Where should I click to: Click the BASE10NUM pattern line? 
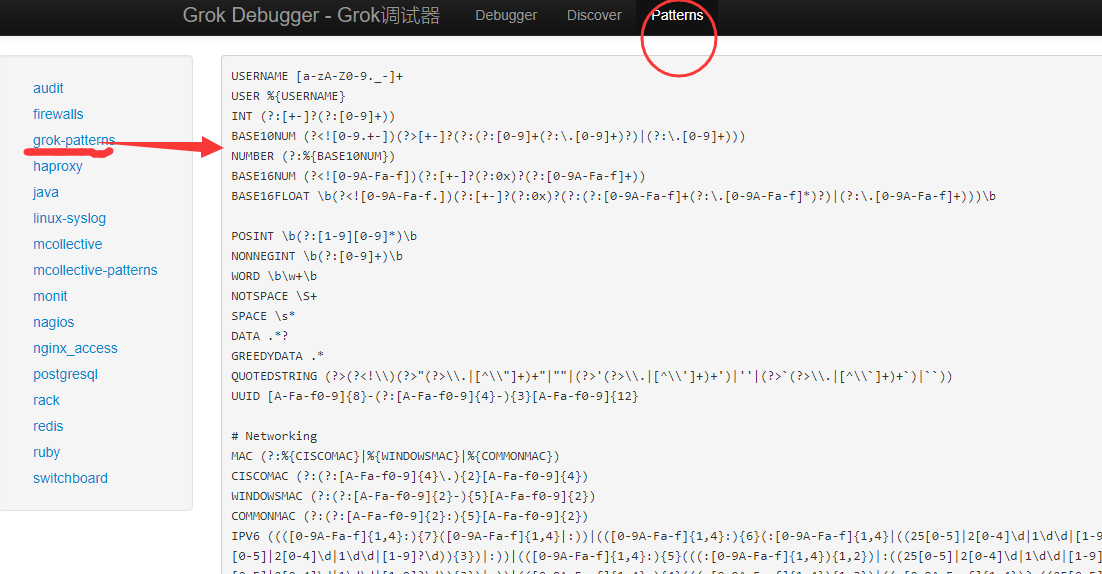tap(488, 136)
